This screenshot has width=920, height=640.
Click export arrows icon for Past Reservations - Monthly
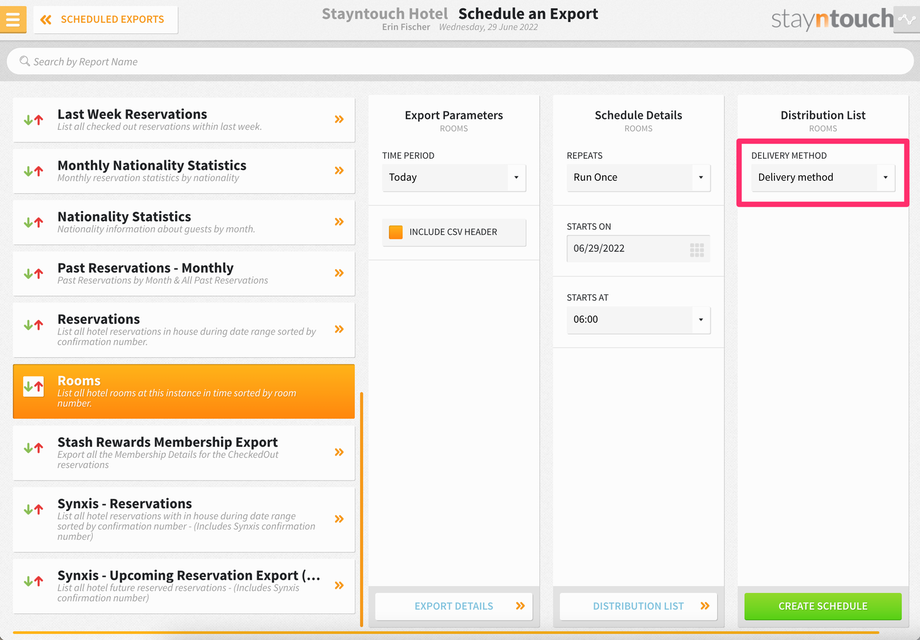coord(33,273)
